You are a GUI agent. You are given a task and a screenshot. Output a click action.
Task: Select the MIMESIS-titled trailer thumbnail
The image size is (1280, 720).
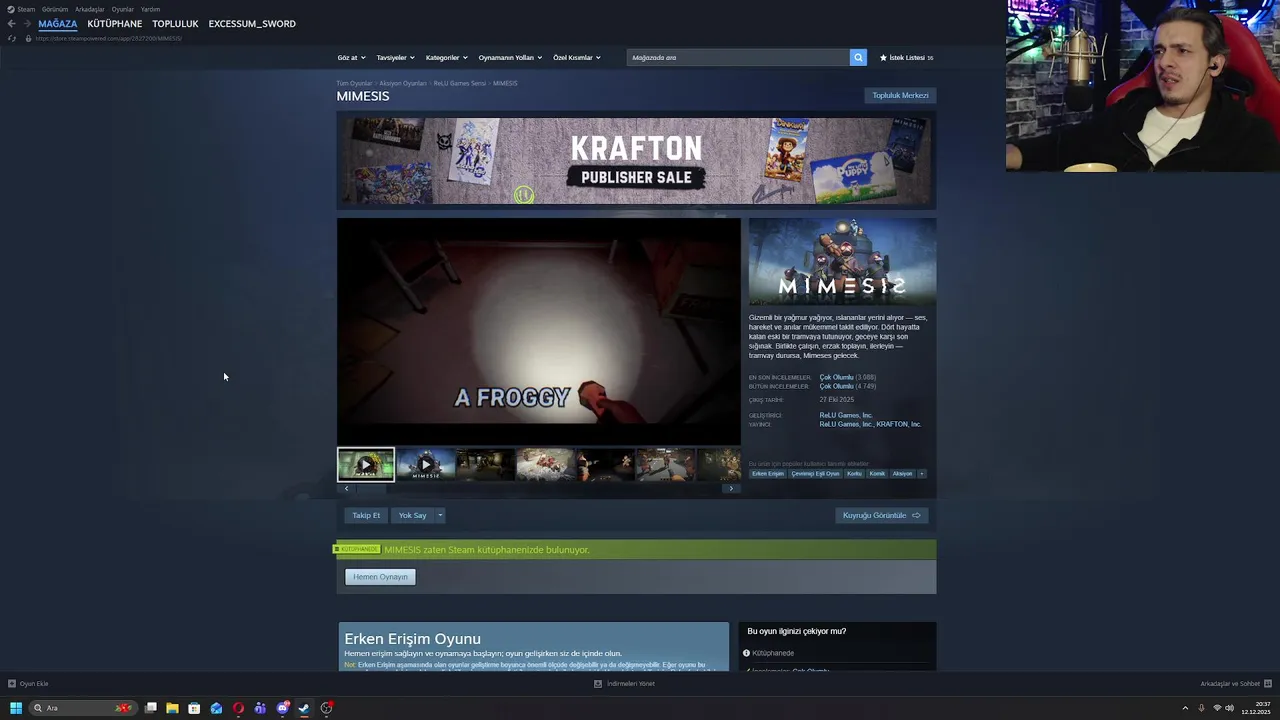point(426,465)
